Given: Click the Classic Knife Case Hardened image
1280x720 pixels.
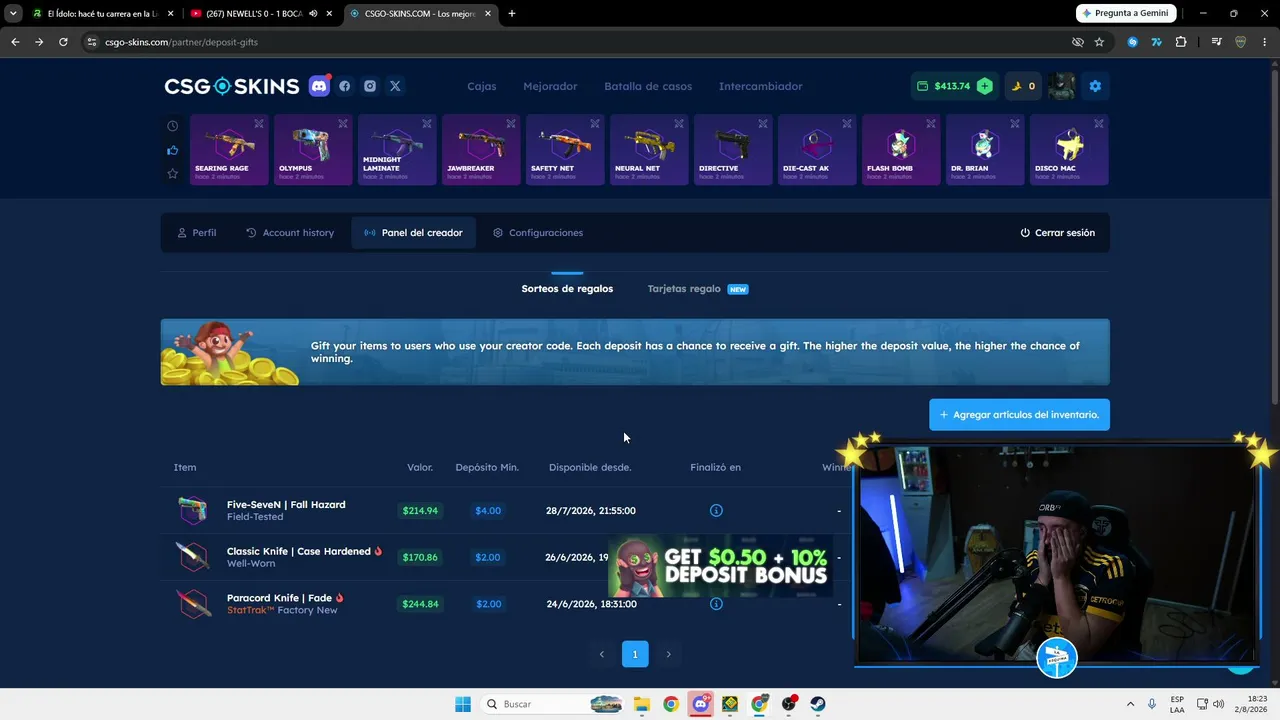Looking at the screenshot, I should tap(192, 557).
